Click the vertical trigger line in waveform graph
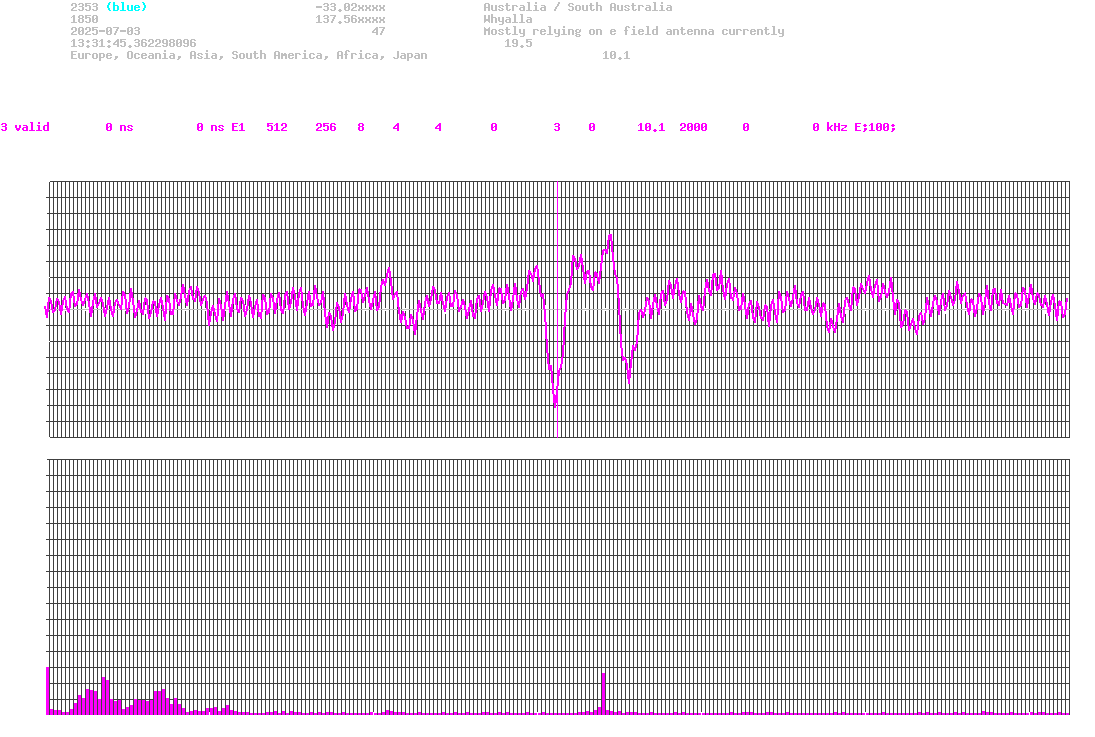 (x=557, y=309)
